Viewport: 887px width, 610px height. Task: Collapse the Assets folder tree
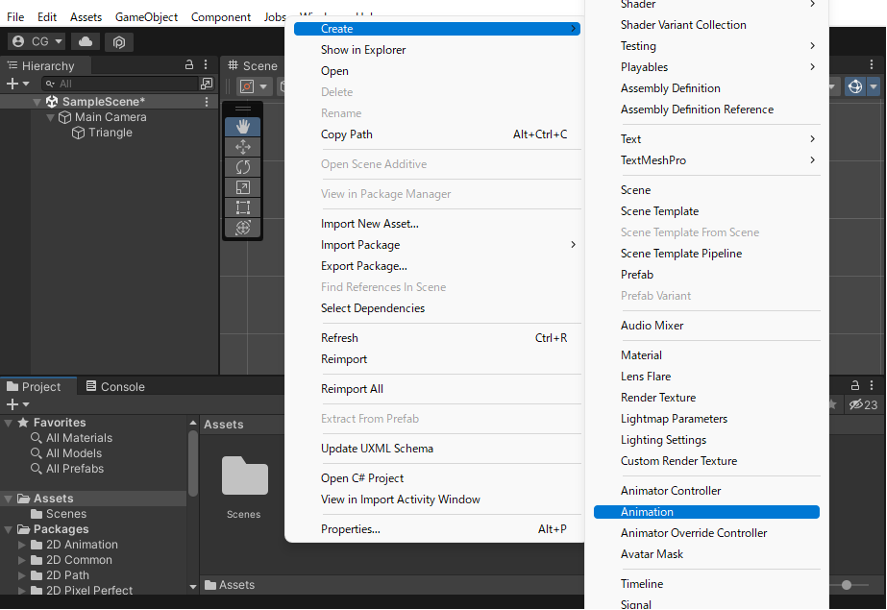[x=8, y=499]
